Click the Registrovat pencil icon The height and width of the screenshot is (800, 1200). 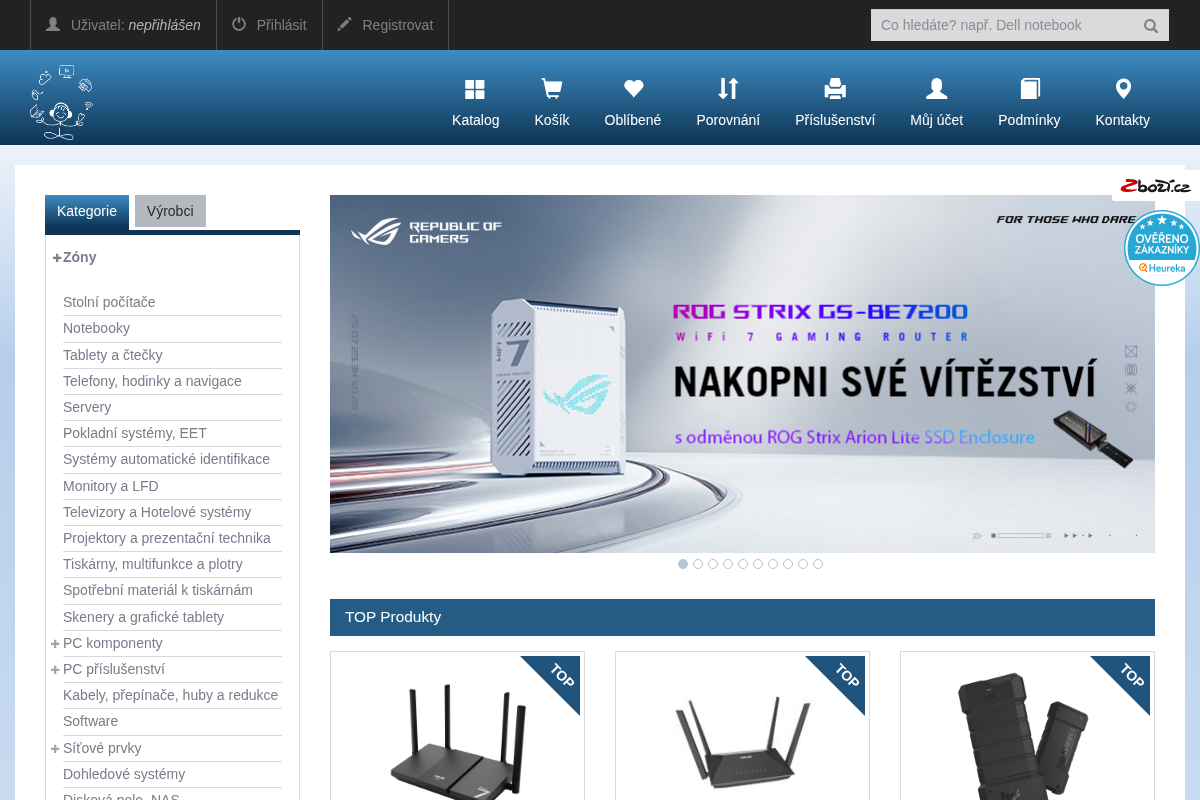point(345,24)
